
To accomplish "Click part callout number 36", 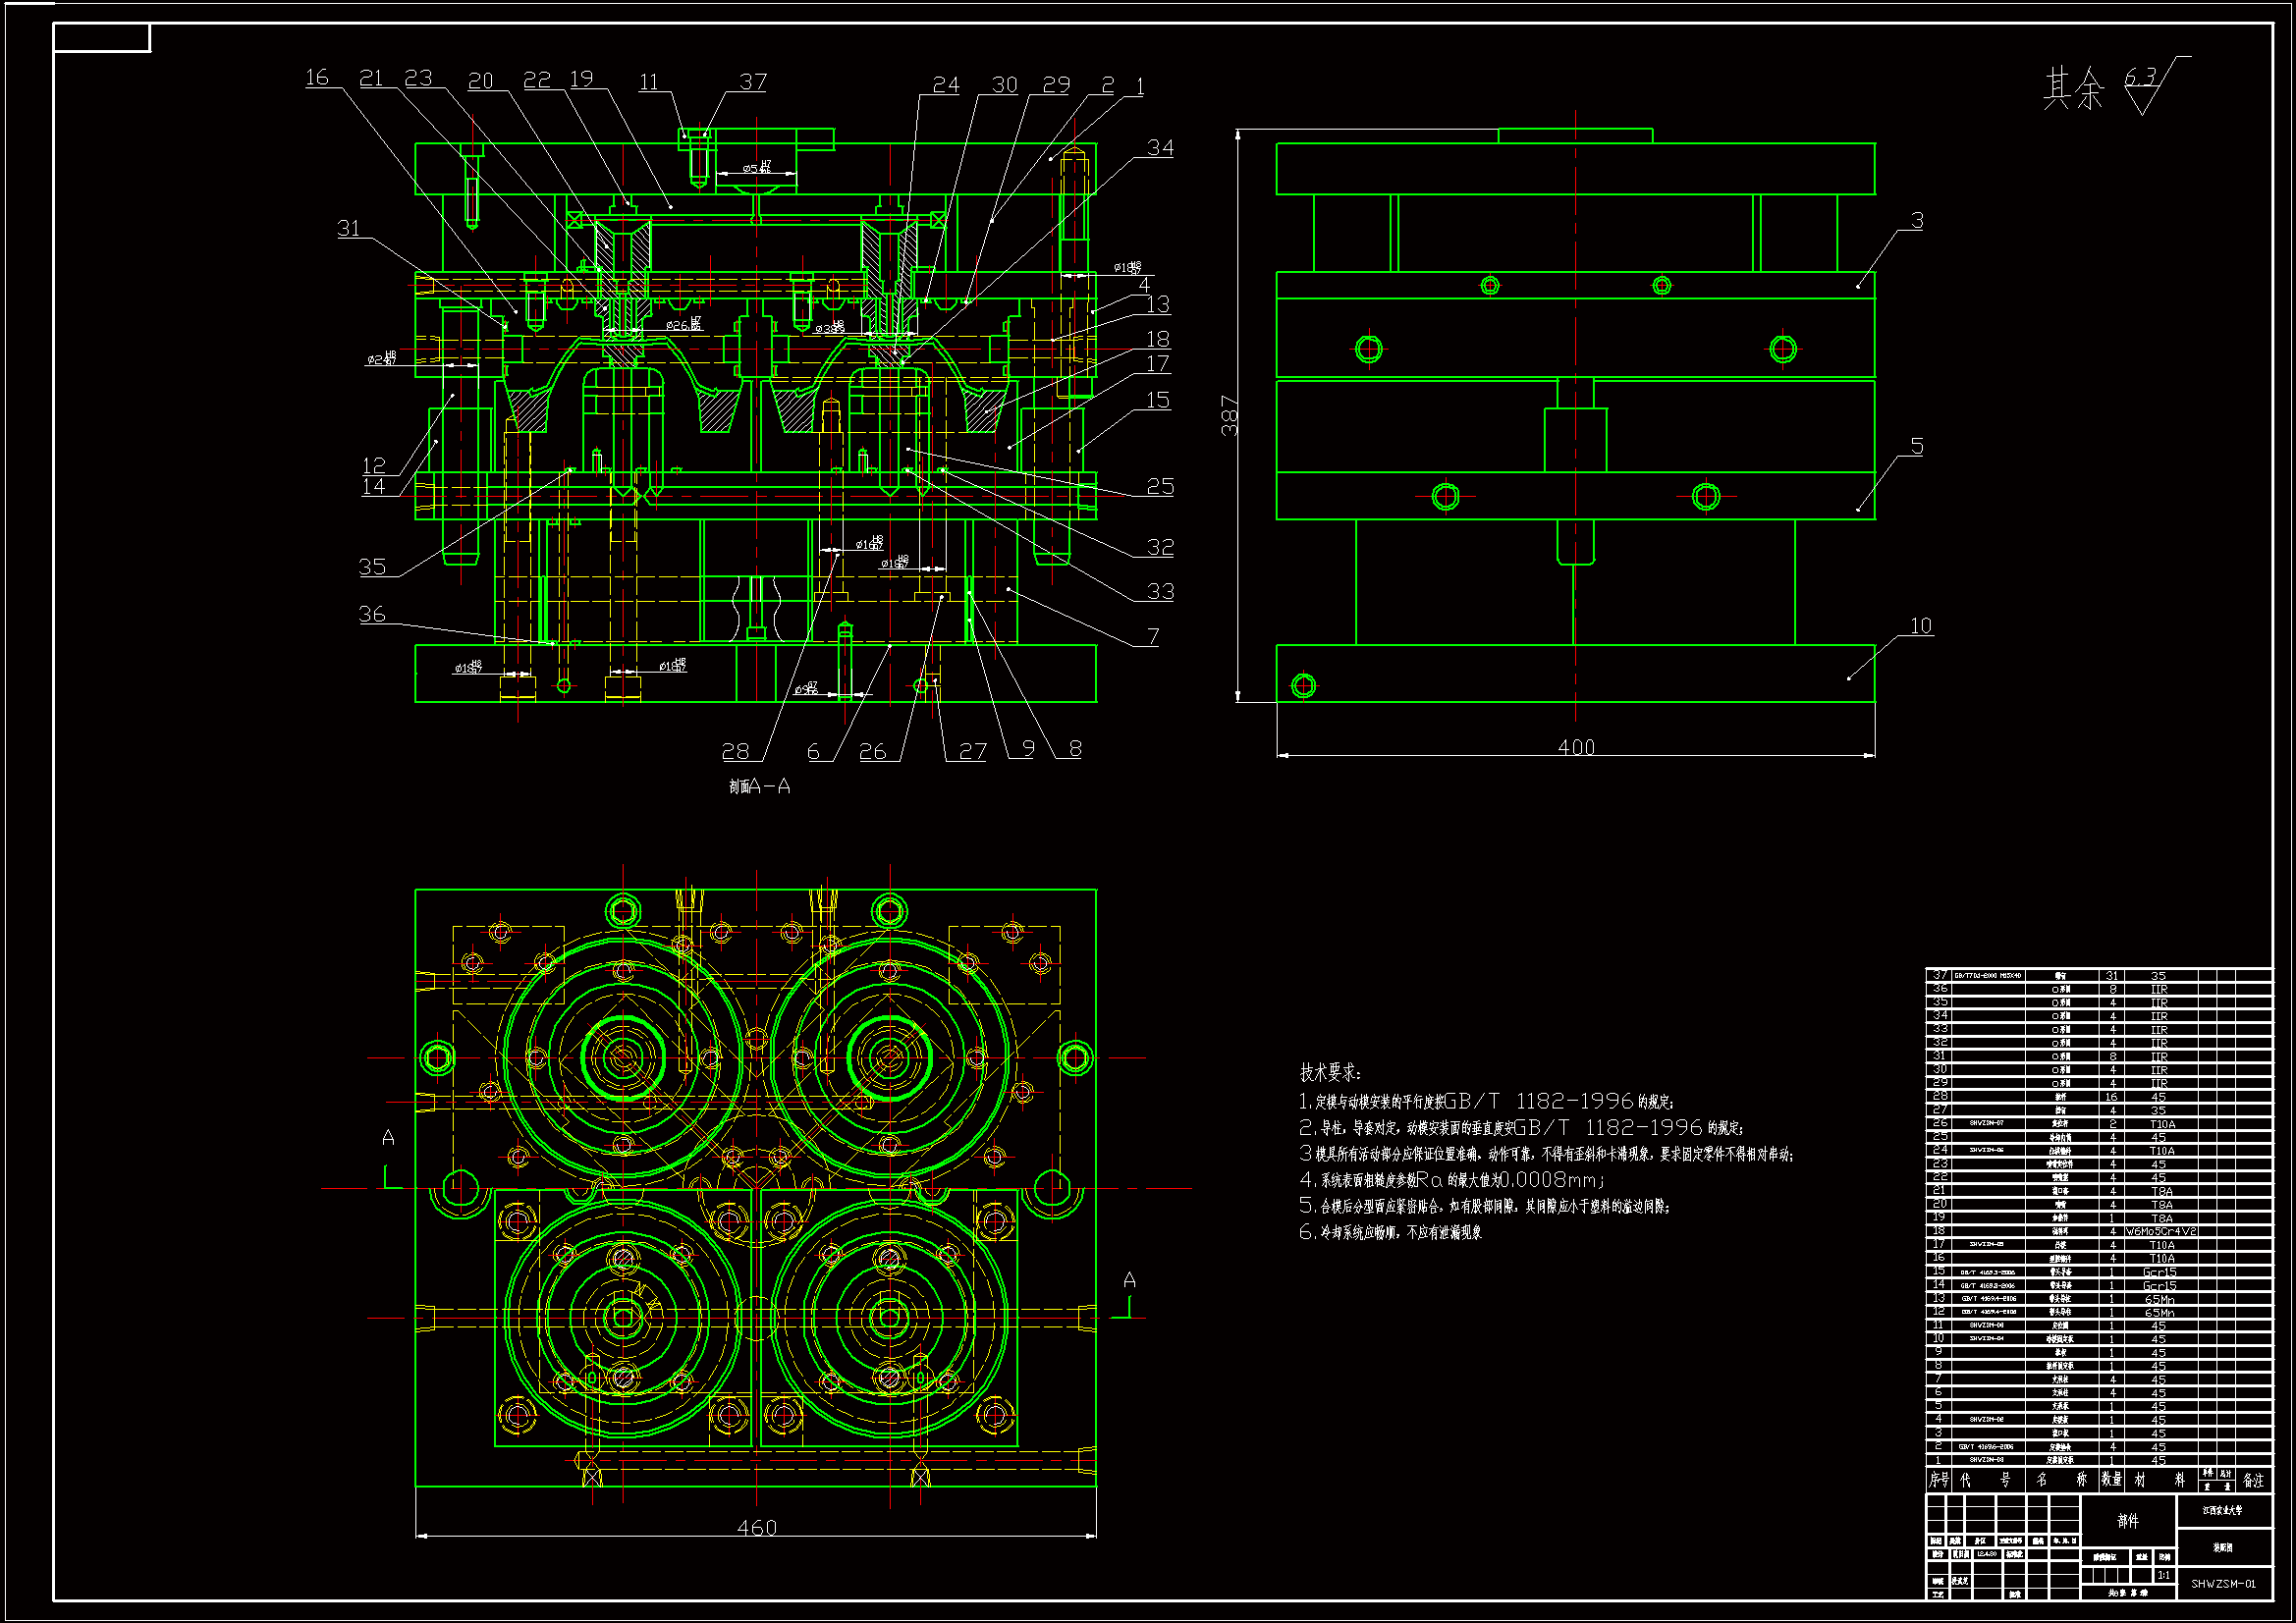I will tap(372, 614).
